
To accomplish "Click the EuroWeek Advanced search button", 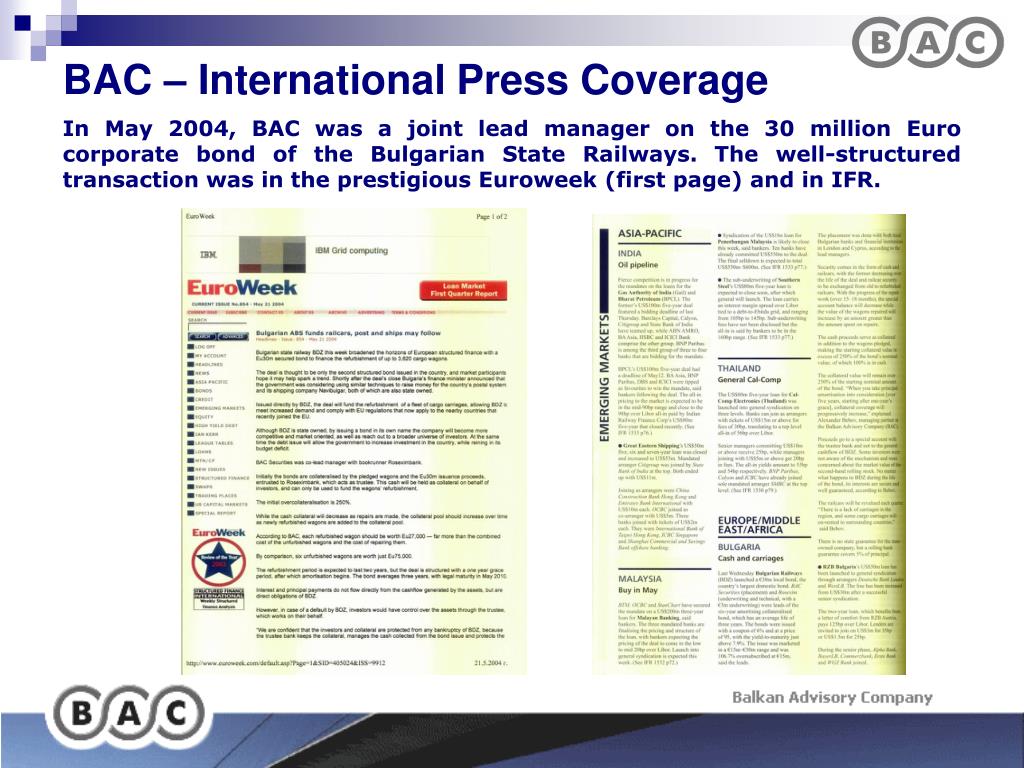I will click(x=233, y=336).
